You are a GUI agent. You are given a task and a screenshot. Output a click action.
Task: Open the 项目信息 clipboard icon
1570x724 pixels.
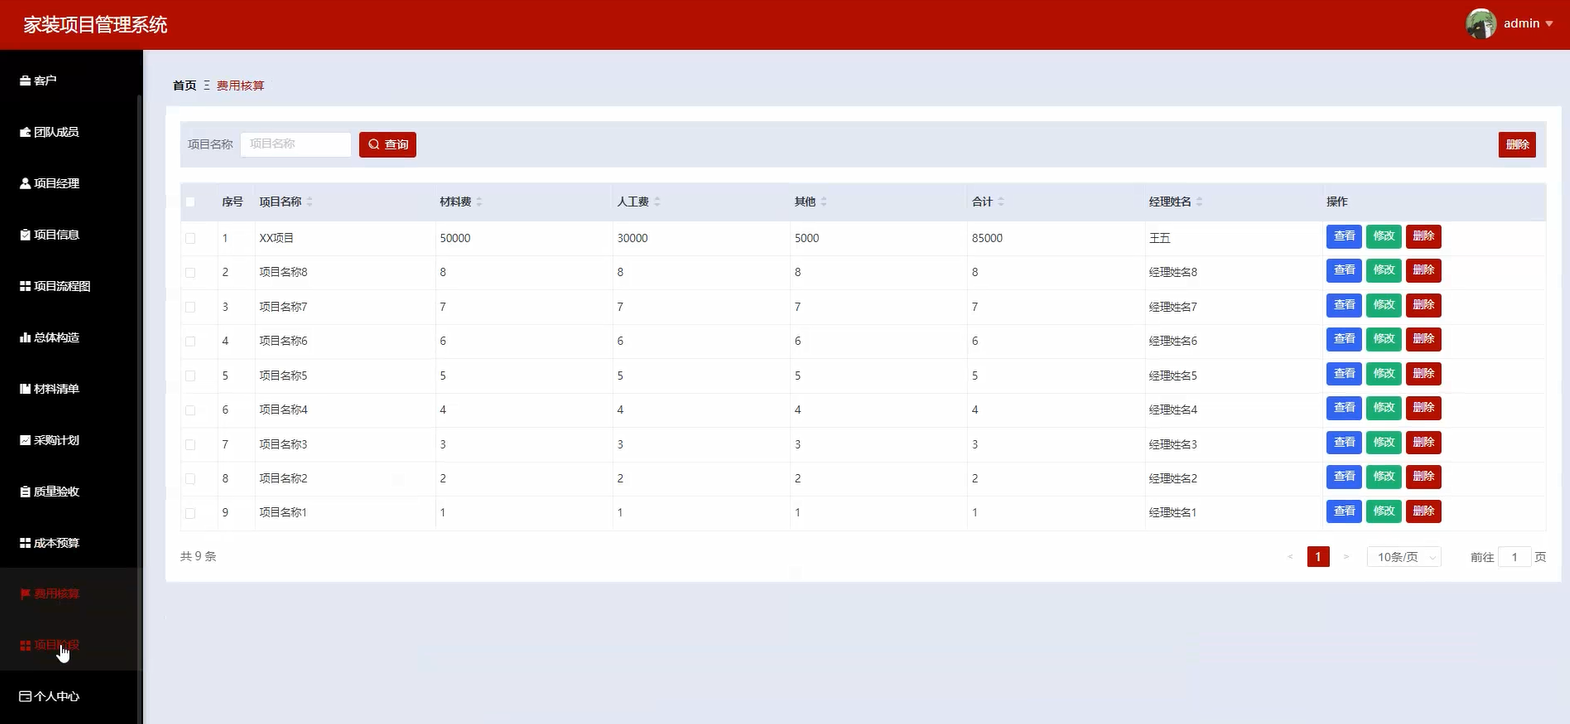25,235
